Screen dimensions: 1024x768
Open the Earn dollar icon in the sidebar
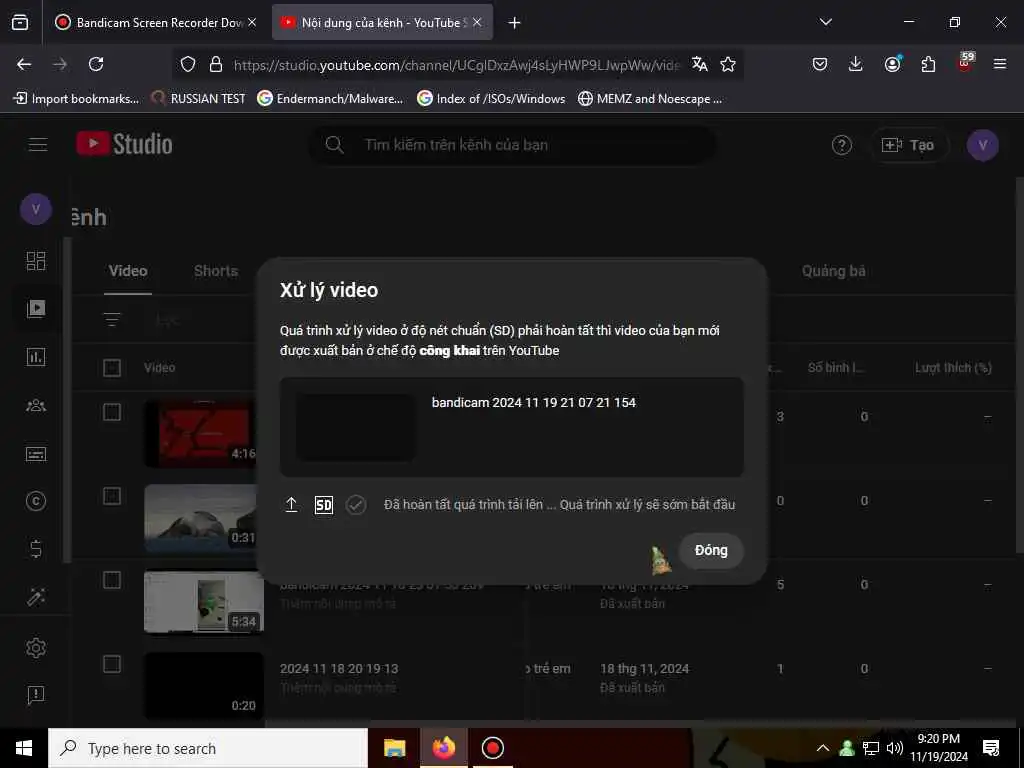click(36, 549)
